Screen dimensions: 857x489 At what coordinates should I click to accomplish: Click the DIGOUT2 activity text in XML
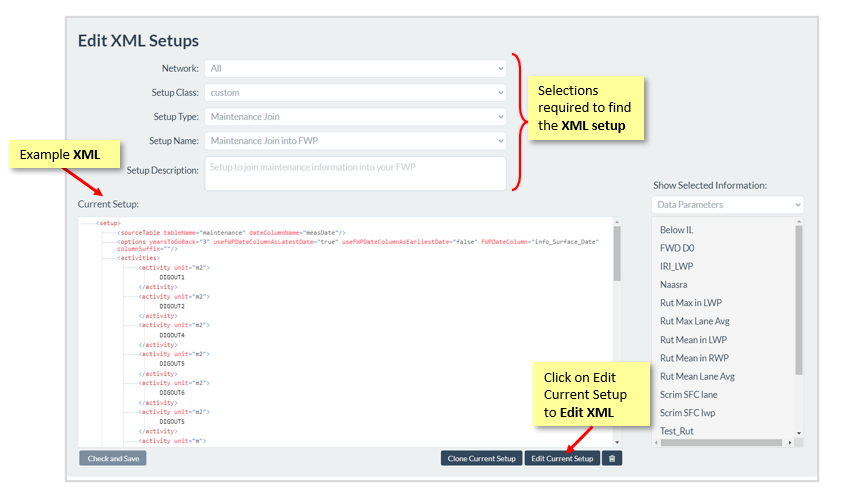click(172, 307)
